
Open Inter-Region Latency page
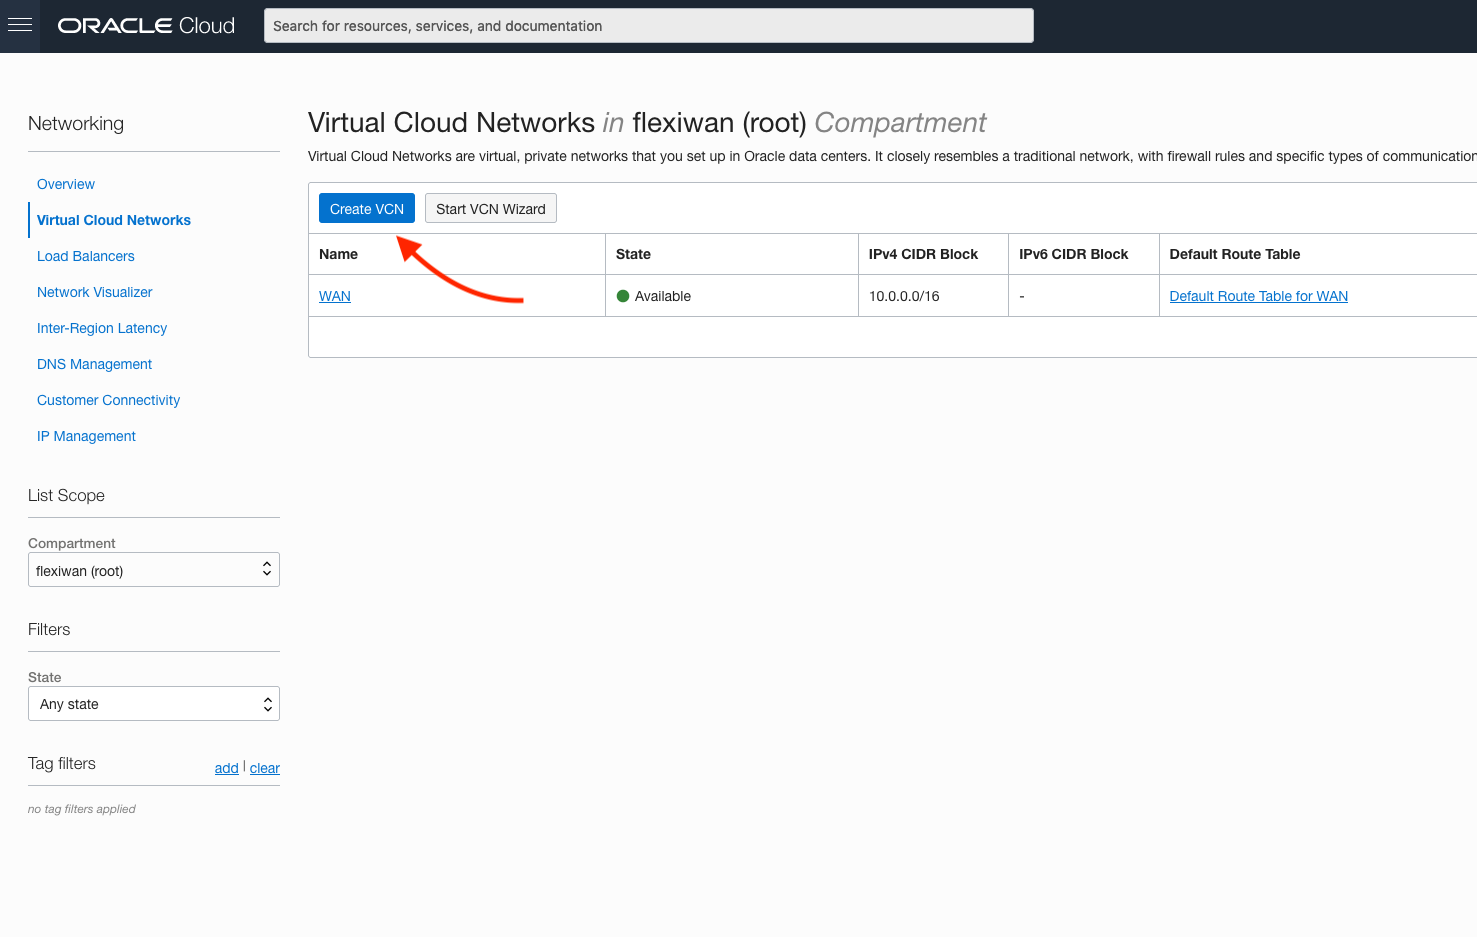point(102,328)
